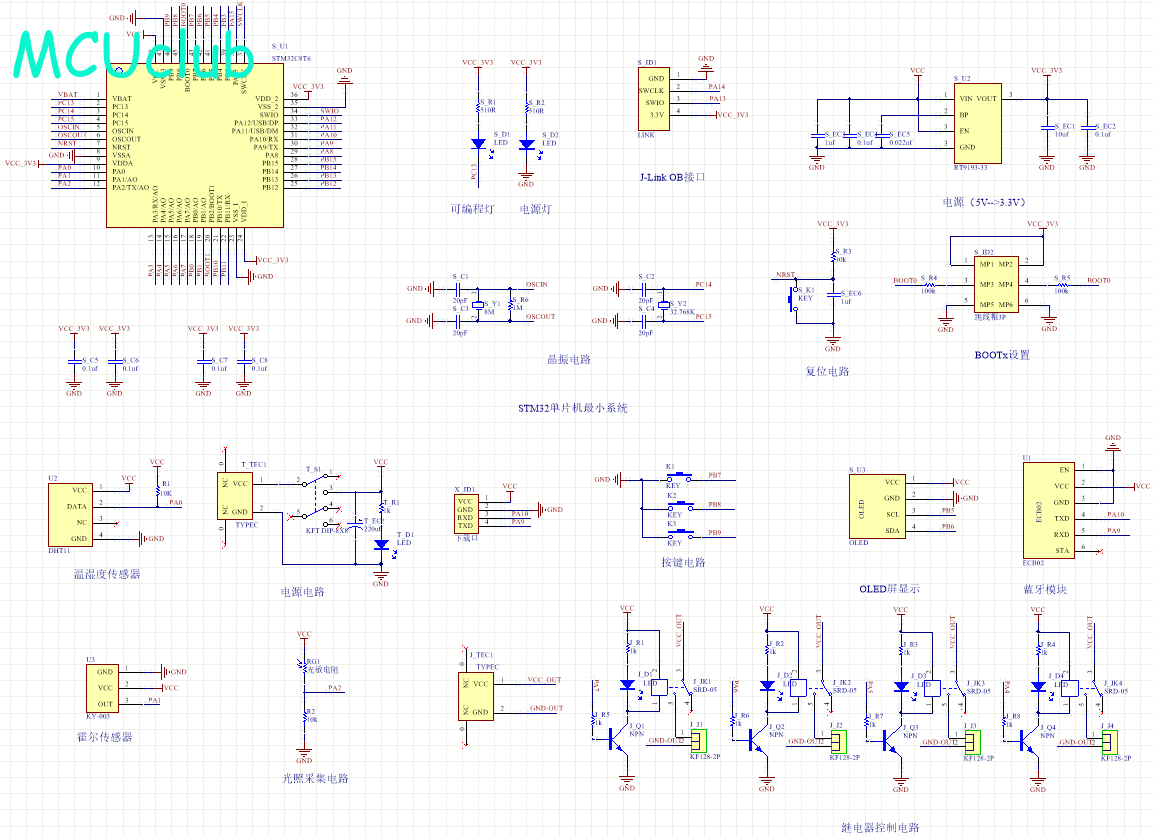Click the '晶振电路' label
Image resolution: width=1154 pixels, height=837 pixels.
tap(569, 359)
